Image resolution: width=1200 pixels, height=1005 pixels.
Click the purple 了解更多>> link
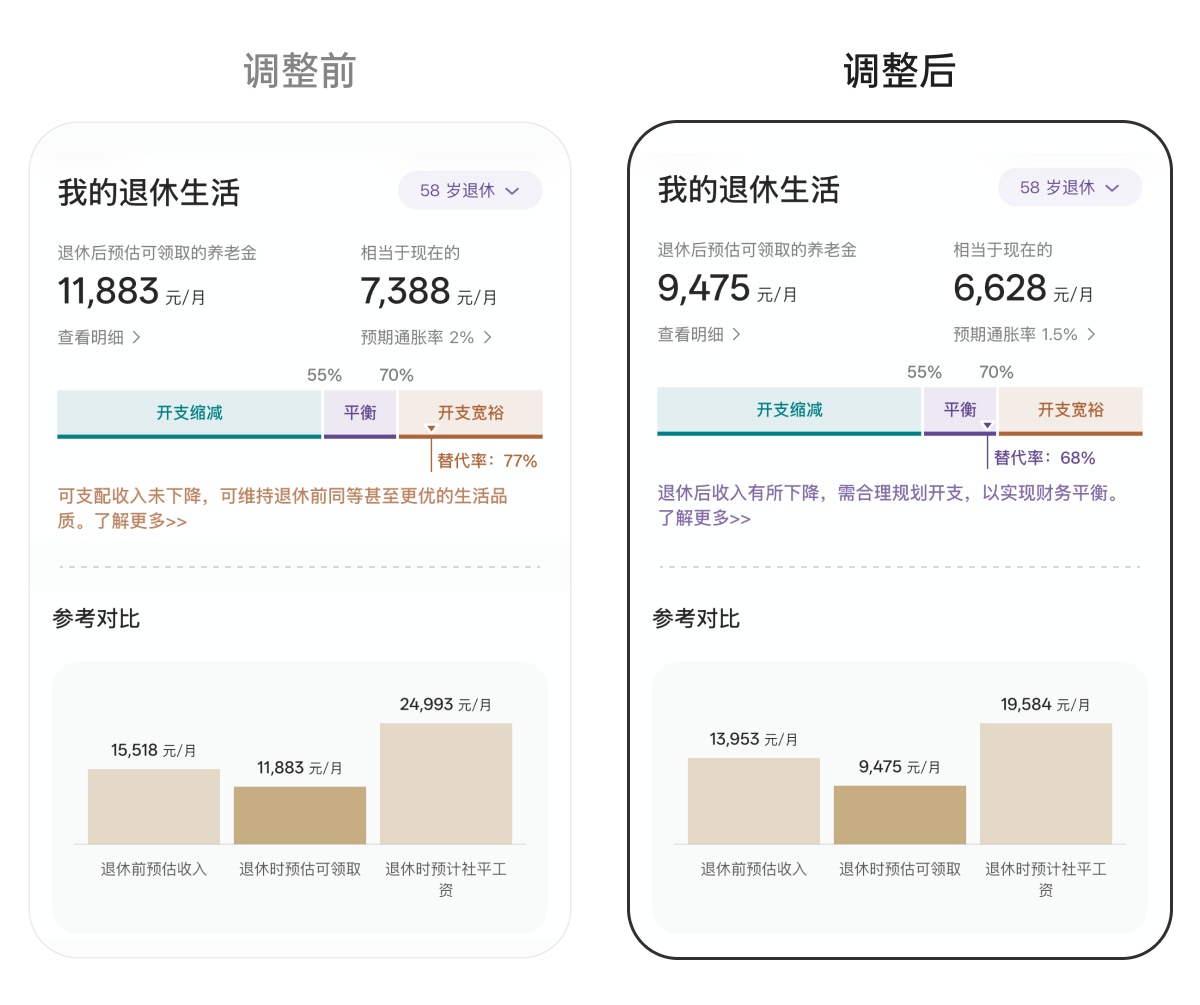[x=704, y=518]
